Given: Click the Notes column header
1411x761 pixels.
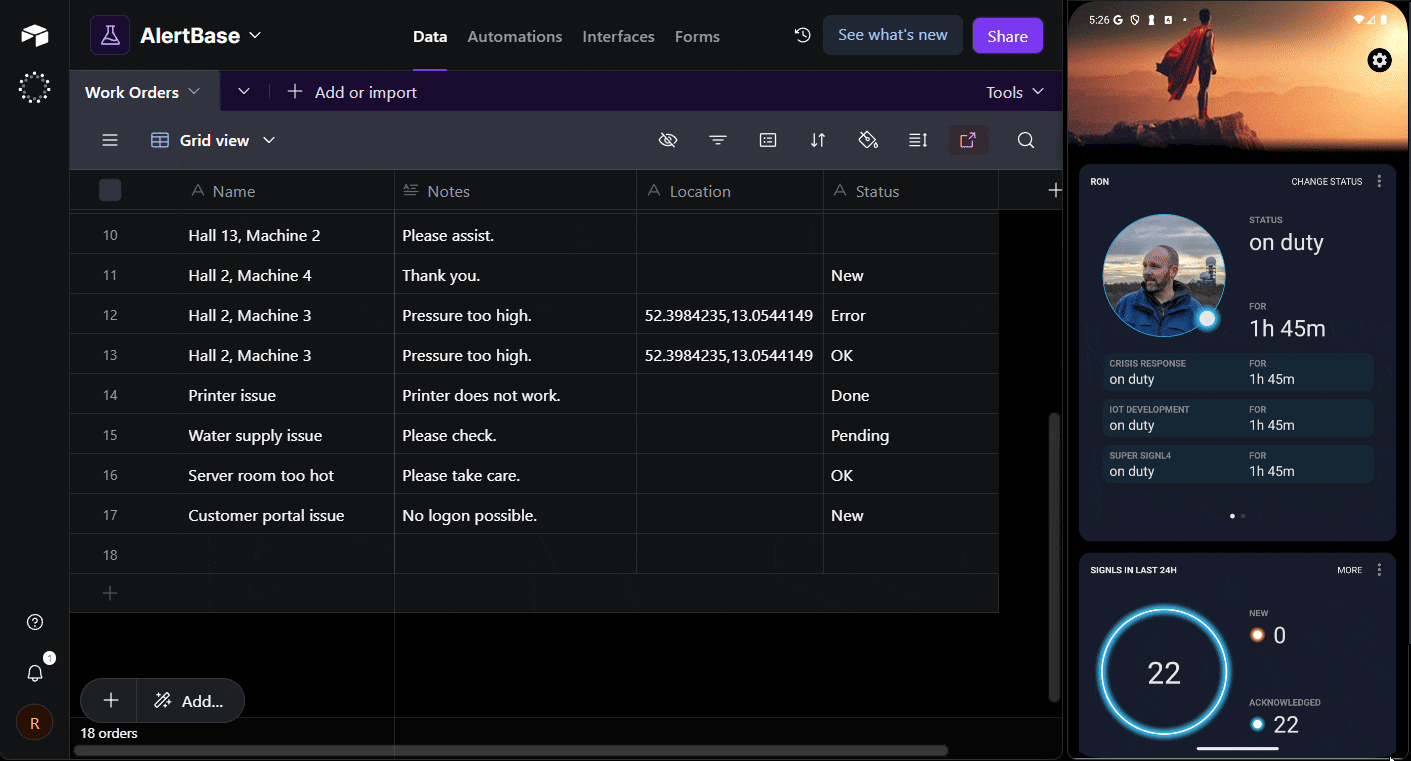Looking at the screenshot, I should pyautogui.click(x=515, y=190).
